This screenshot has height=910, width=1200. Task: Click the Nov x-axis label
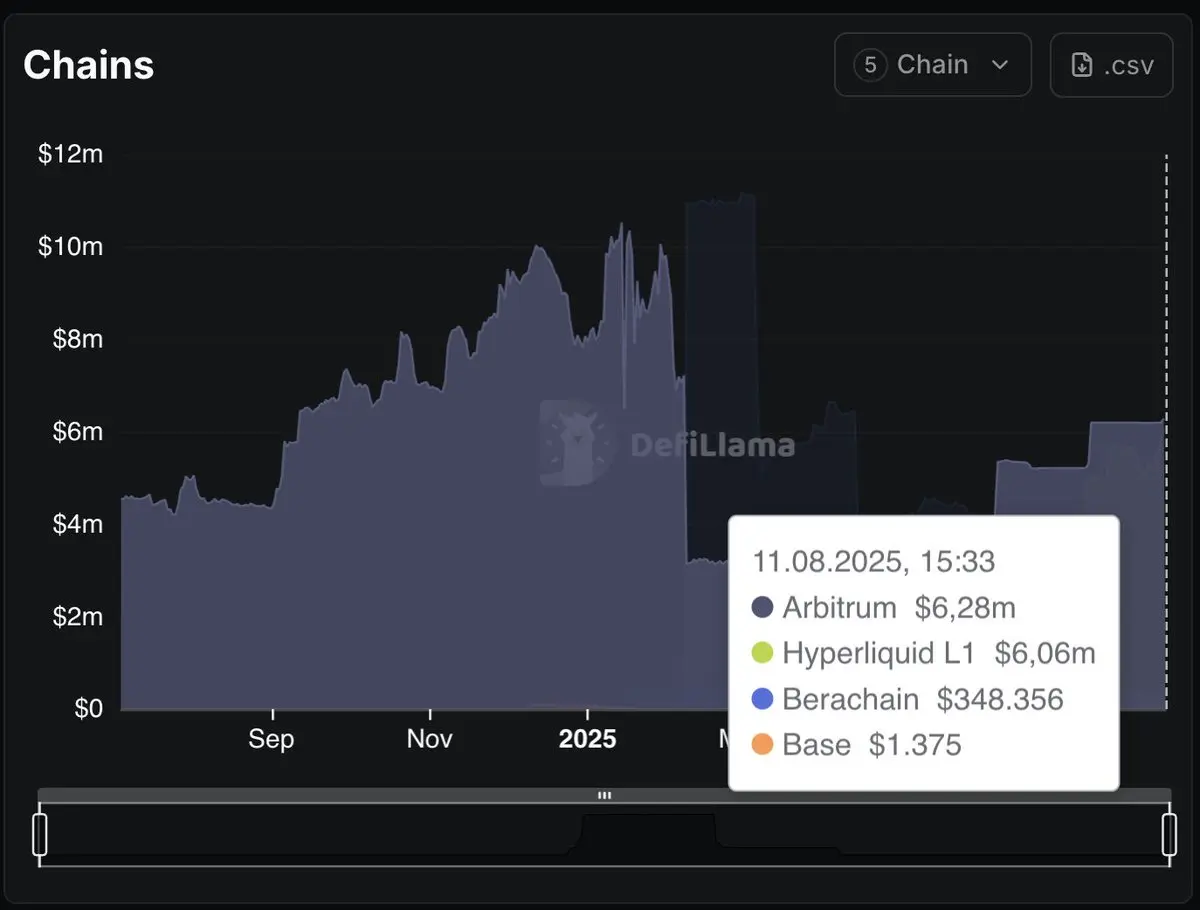429,739
